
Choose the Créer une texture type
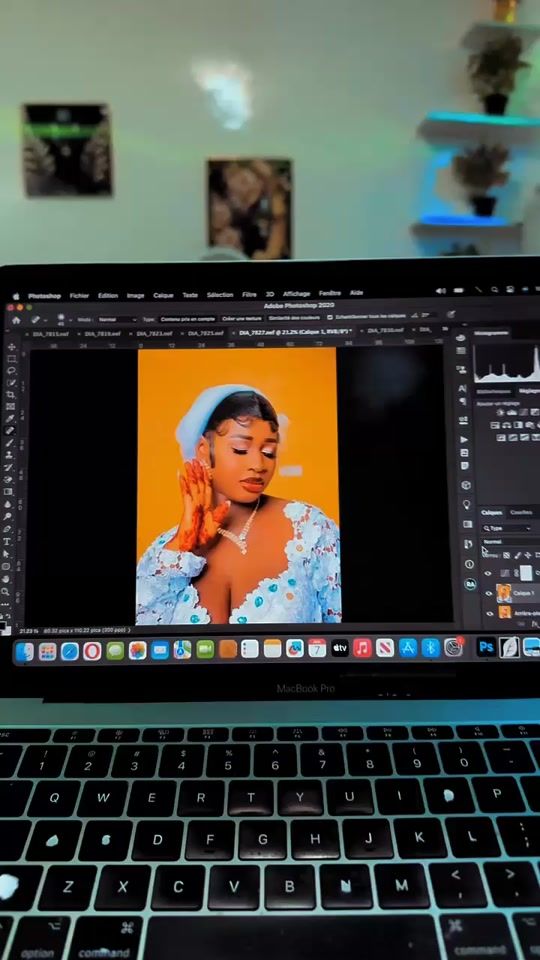click(242, 318)
